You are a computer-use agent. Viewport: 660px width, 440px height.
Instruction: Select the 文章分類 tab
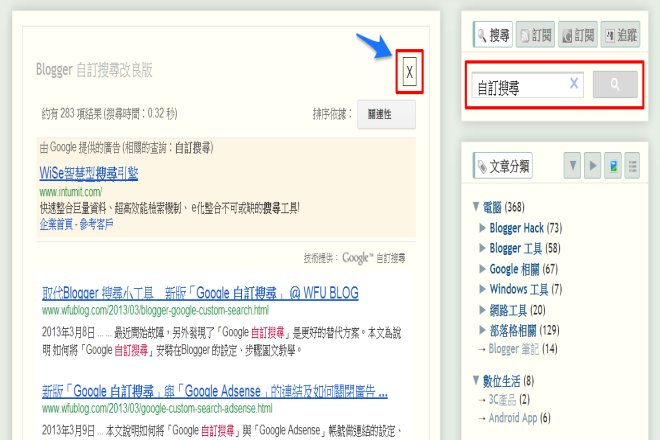point(503,166)
